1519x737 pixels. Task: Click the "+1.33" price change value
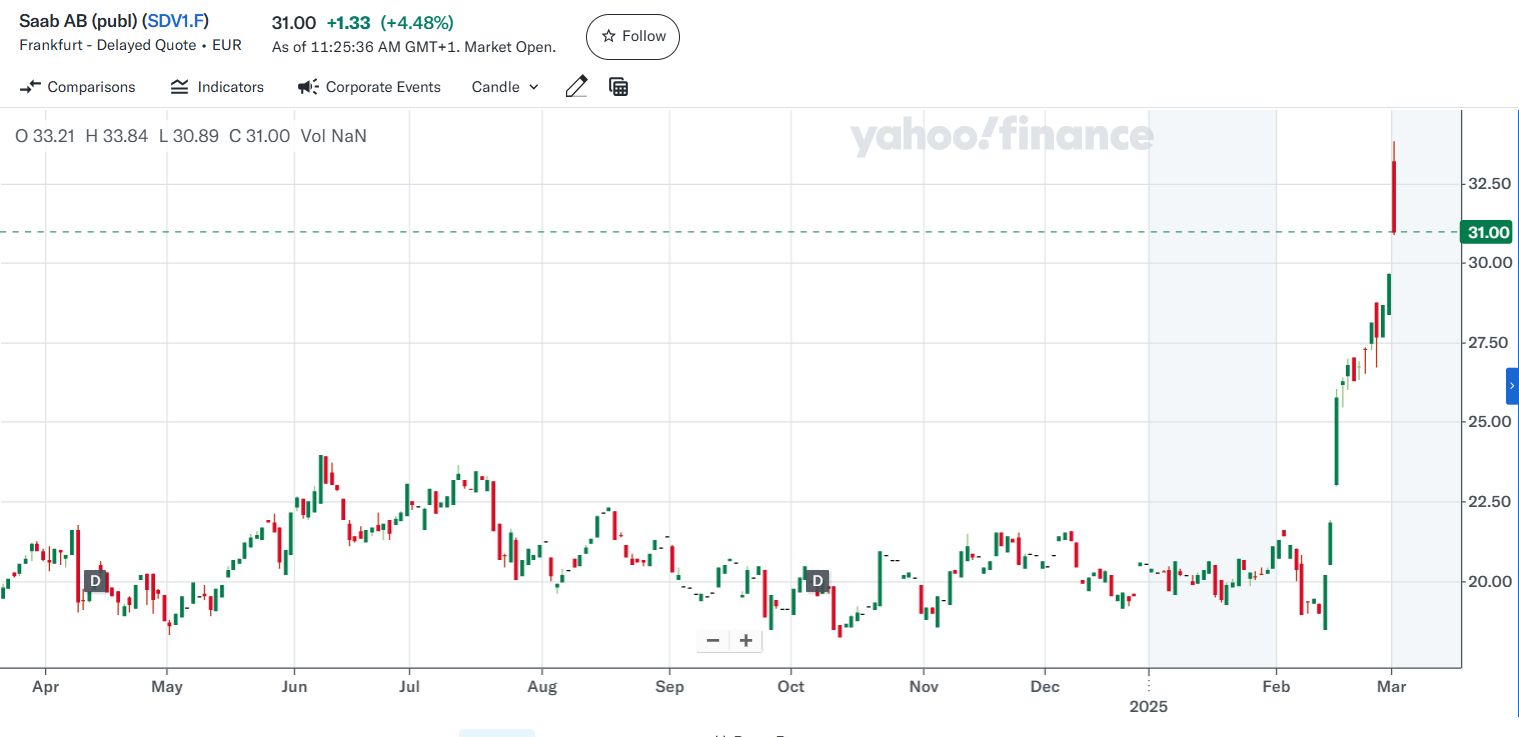[347, 23]
